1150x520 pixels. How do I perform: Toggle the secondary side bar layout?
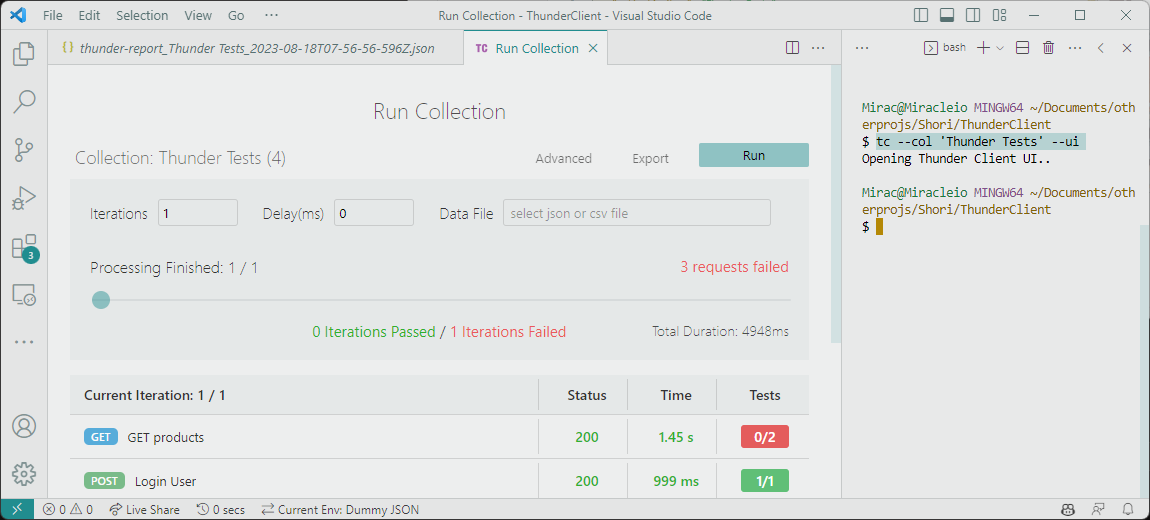tap(973, 15)
